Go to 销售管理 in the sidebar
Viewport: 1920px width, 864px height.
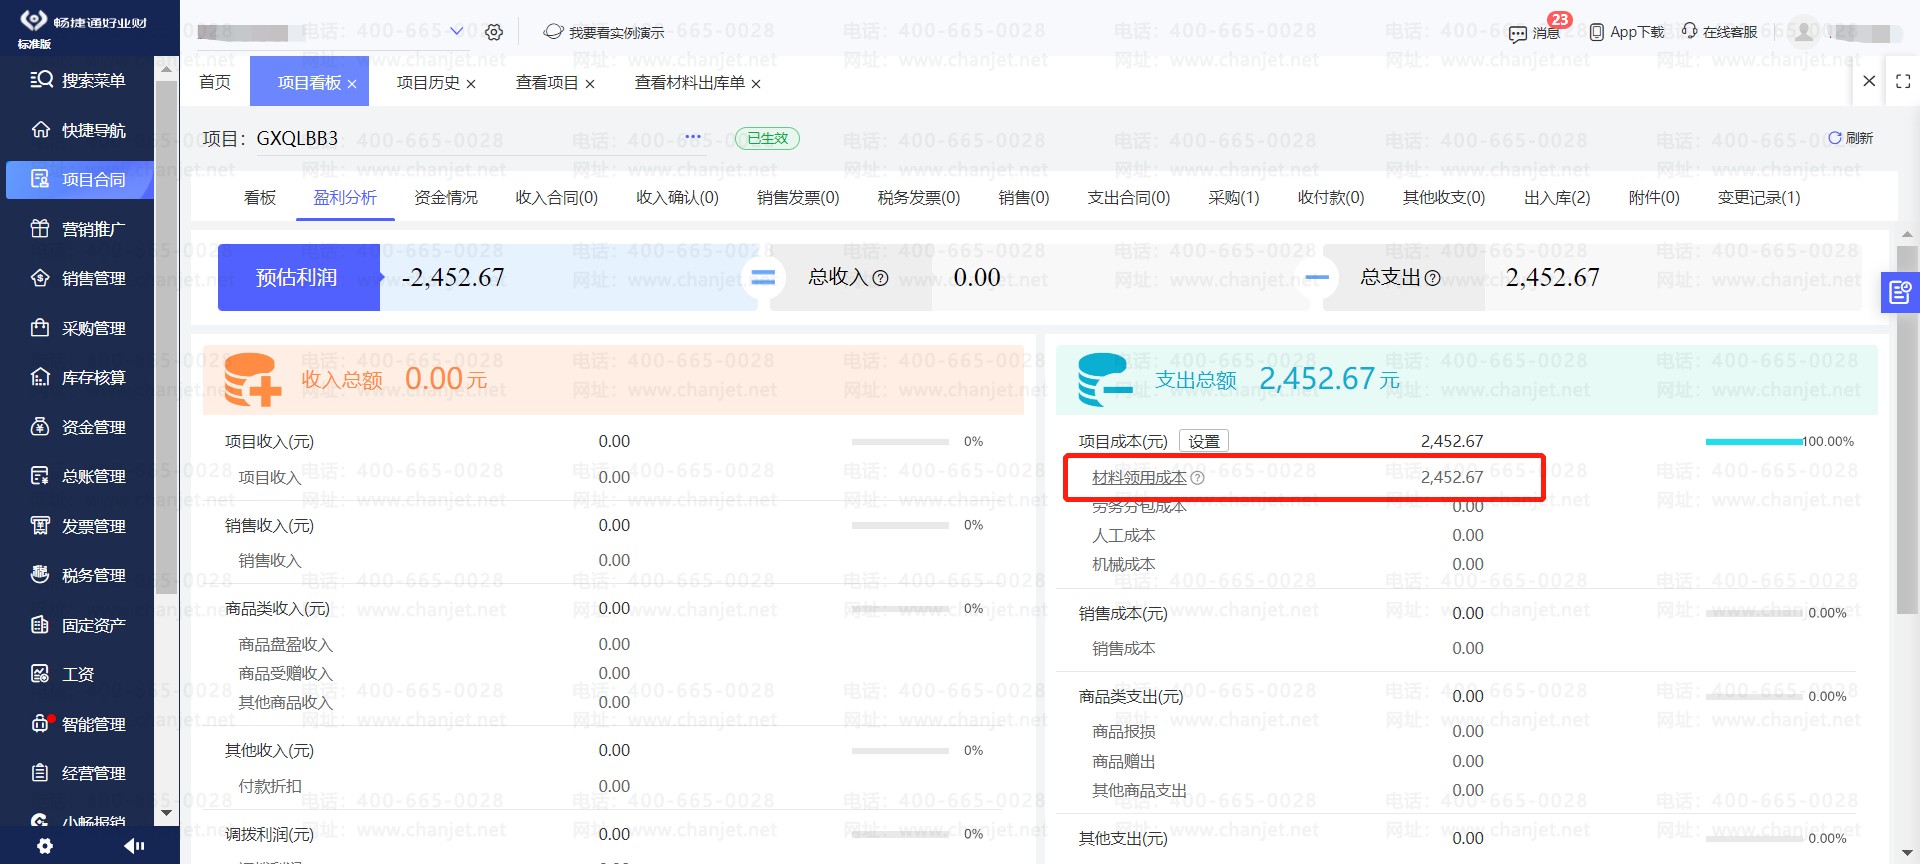[x=77, y=278]
